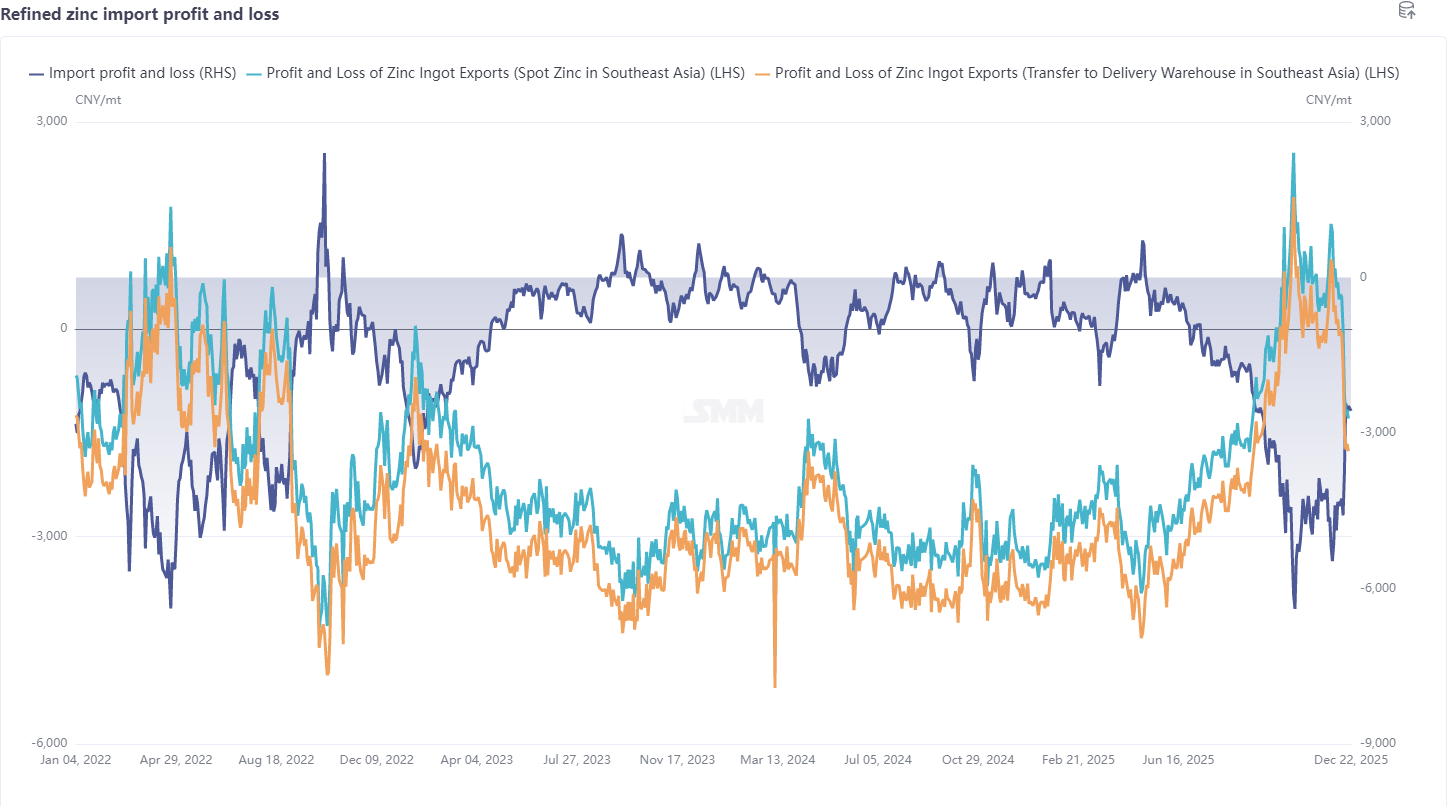Click the teal Spot Zinc legend line marker
The height and width of the screenshot is (806, 1447).
pyautogui.click(x=254, y=73)
